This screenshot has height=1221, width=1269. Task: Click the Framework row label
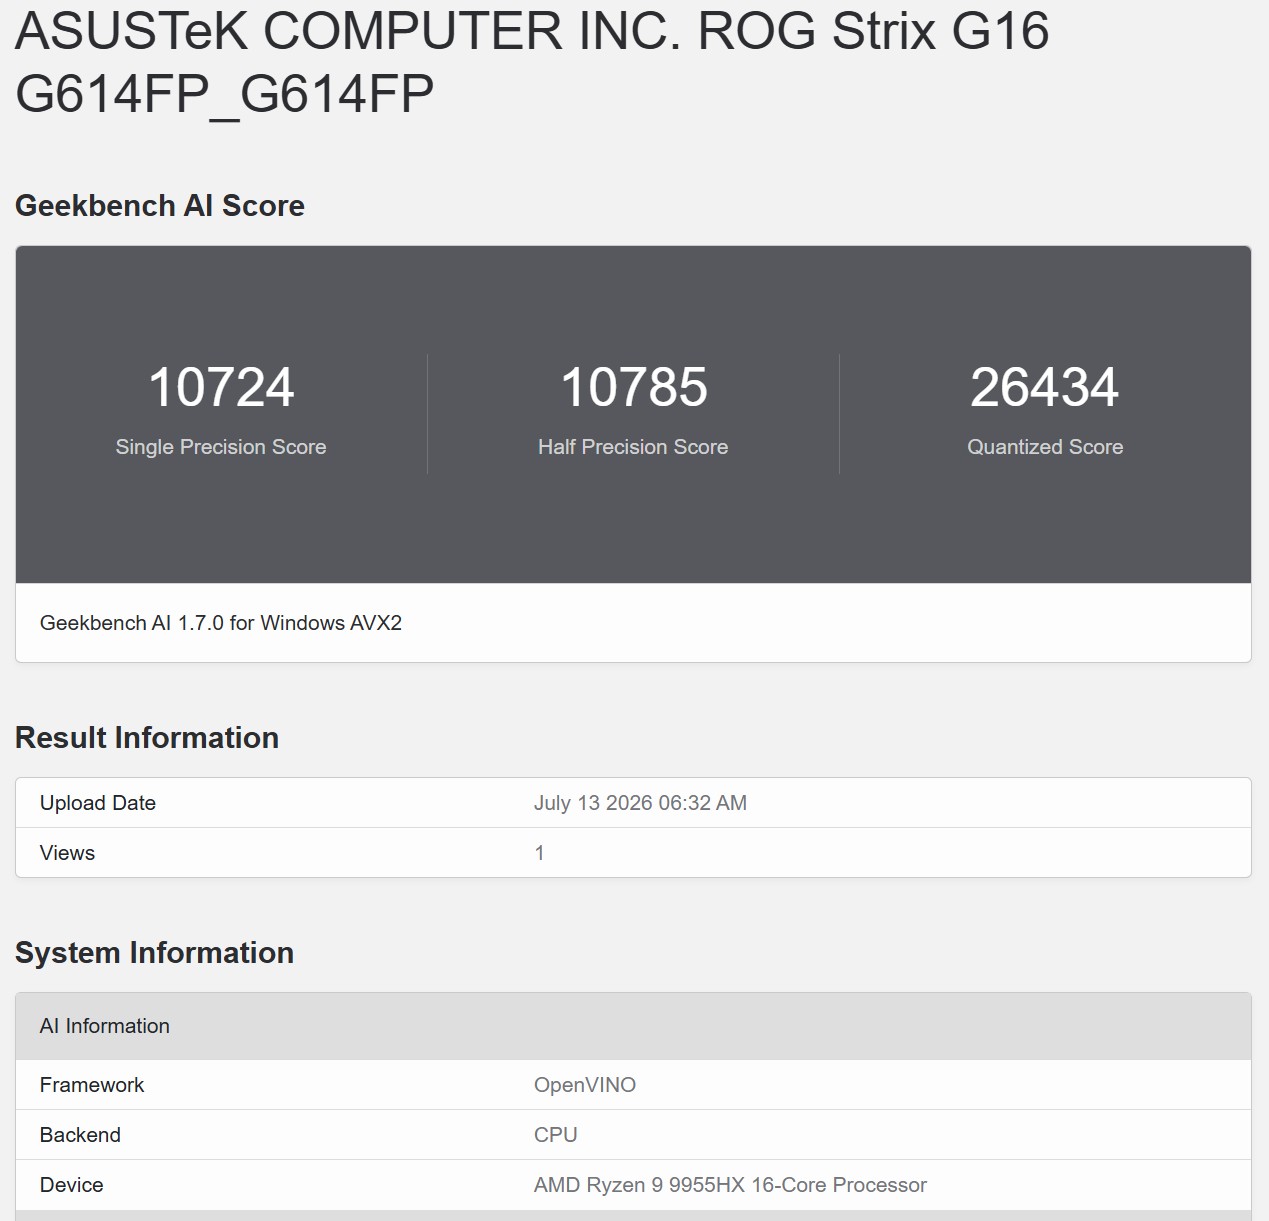tap(92, 1085)
